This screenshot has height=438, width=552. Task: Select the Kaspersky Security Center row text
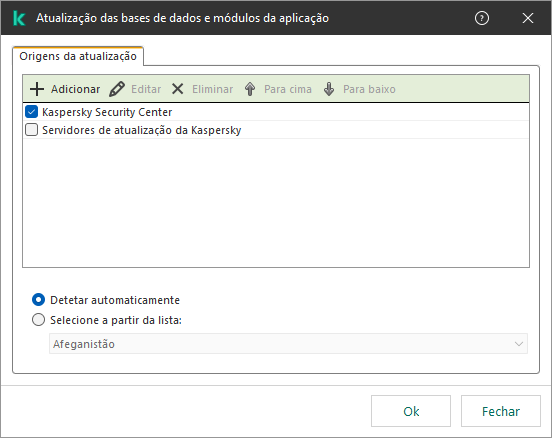point(107,112)
